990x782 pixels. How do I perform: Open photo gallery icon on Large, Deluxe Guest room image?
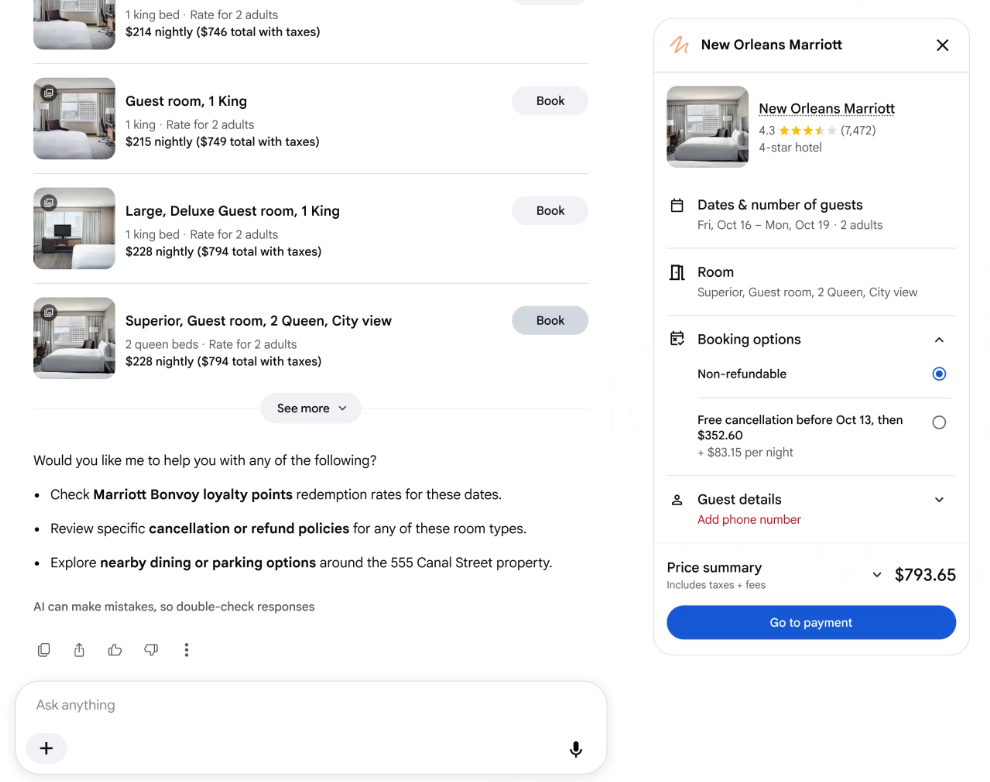pyautogui.click(x=49, y=203)
